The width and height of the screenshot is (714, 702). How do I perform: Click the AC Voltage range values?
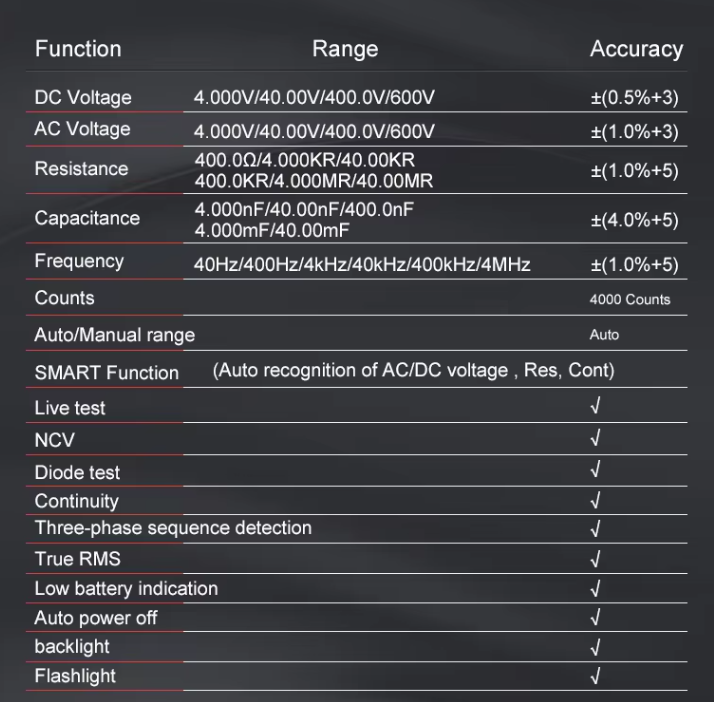click(x=315, y=131)
